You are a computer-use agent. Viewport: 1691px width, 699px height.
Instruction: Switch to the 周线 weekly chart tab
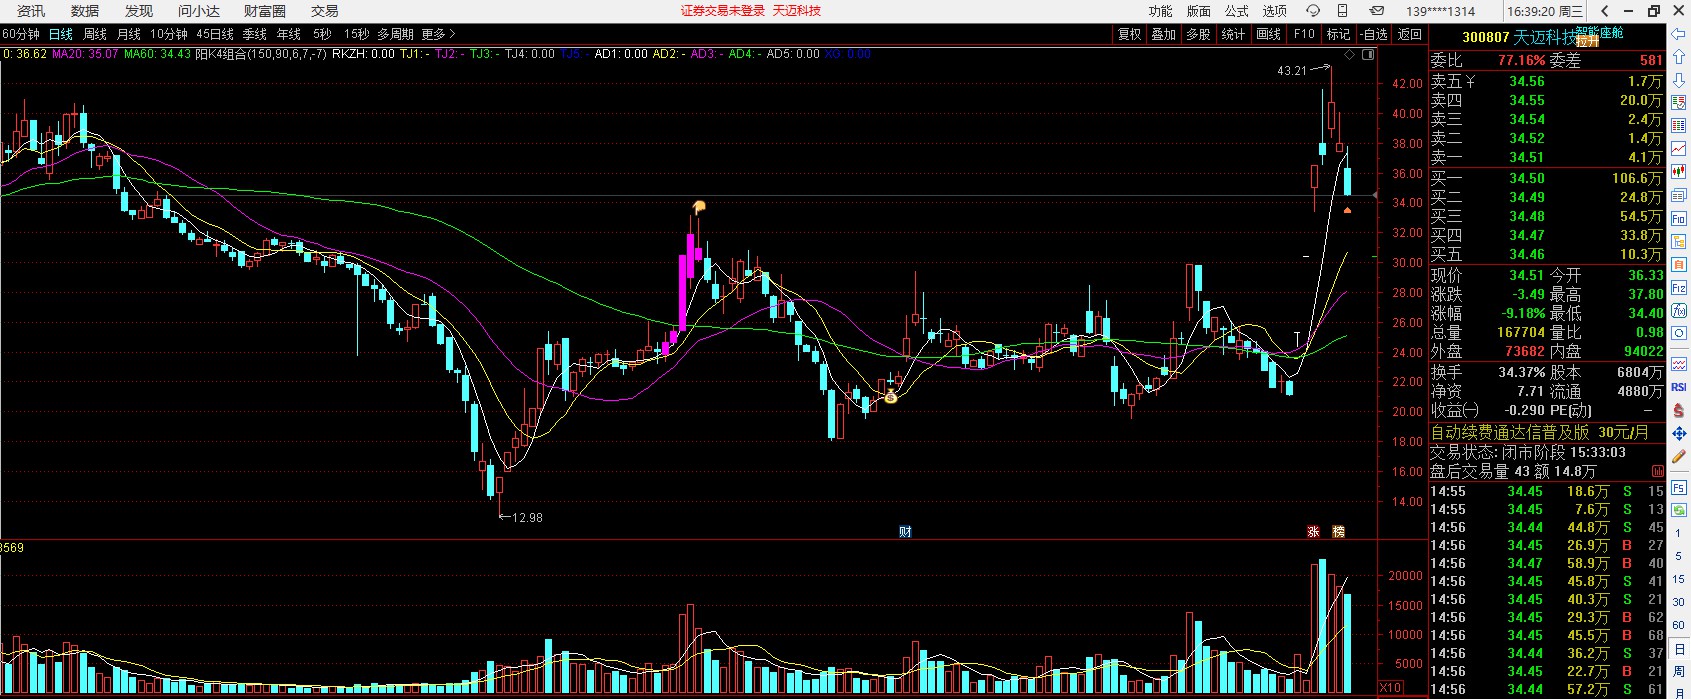click(x=95, y=34)
